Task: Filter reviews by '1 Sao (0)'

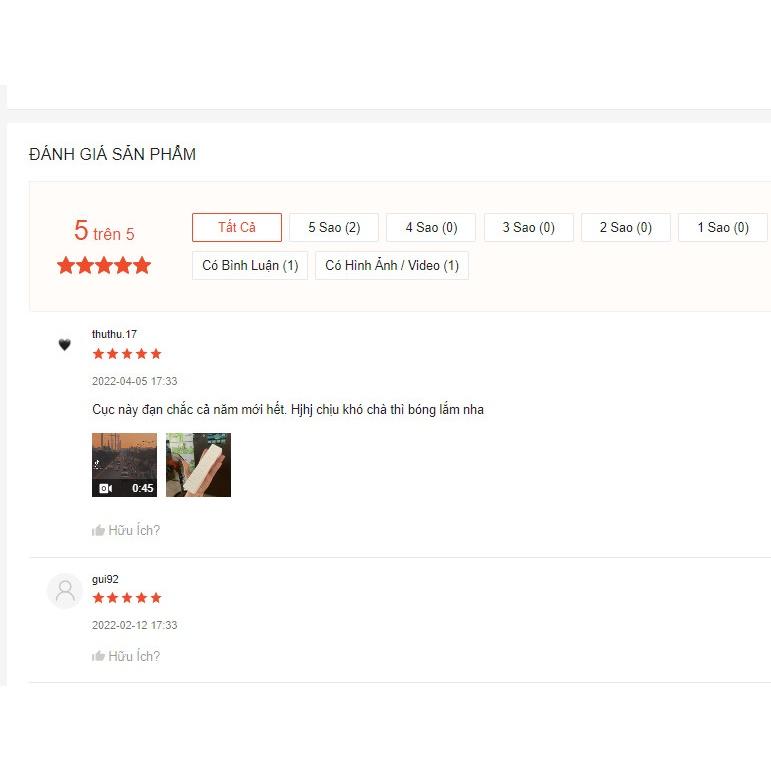Action: click(723, 227)
